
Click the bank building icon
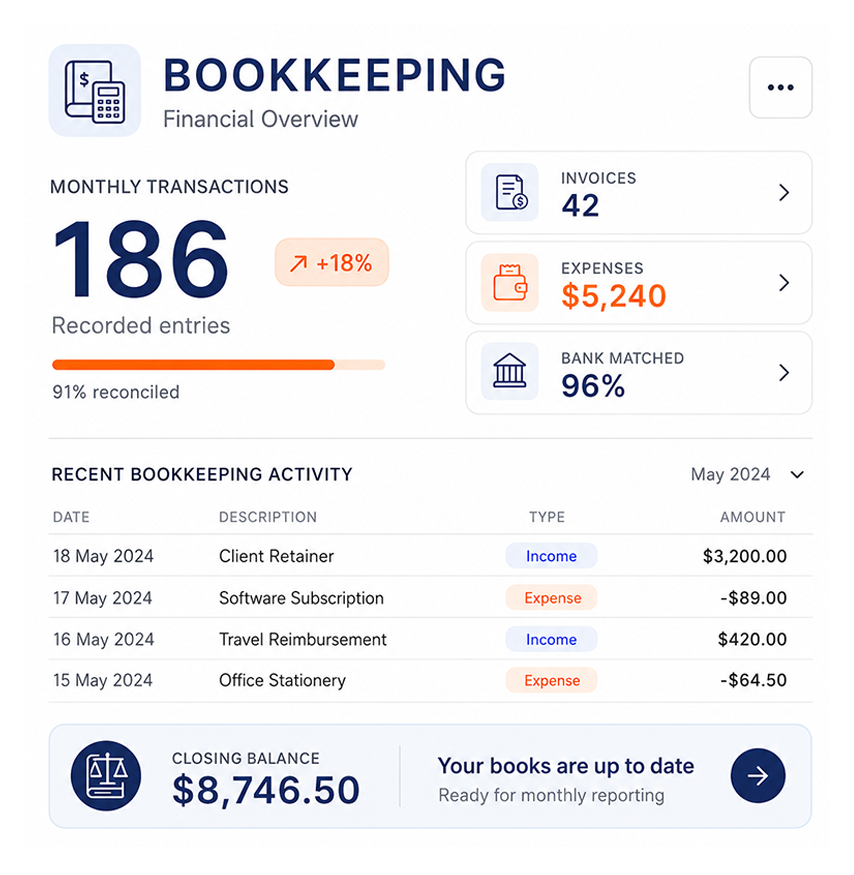[x=510, y=372]
